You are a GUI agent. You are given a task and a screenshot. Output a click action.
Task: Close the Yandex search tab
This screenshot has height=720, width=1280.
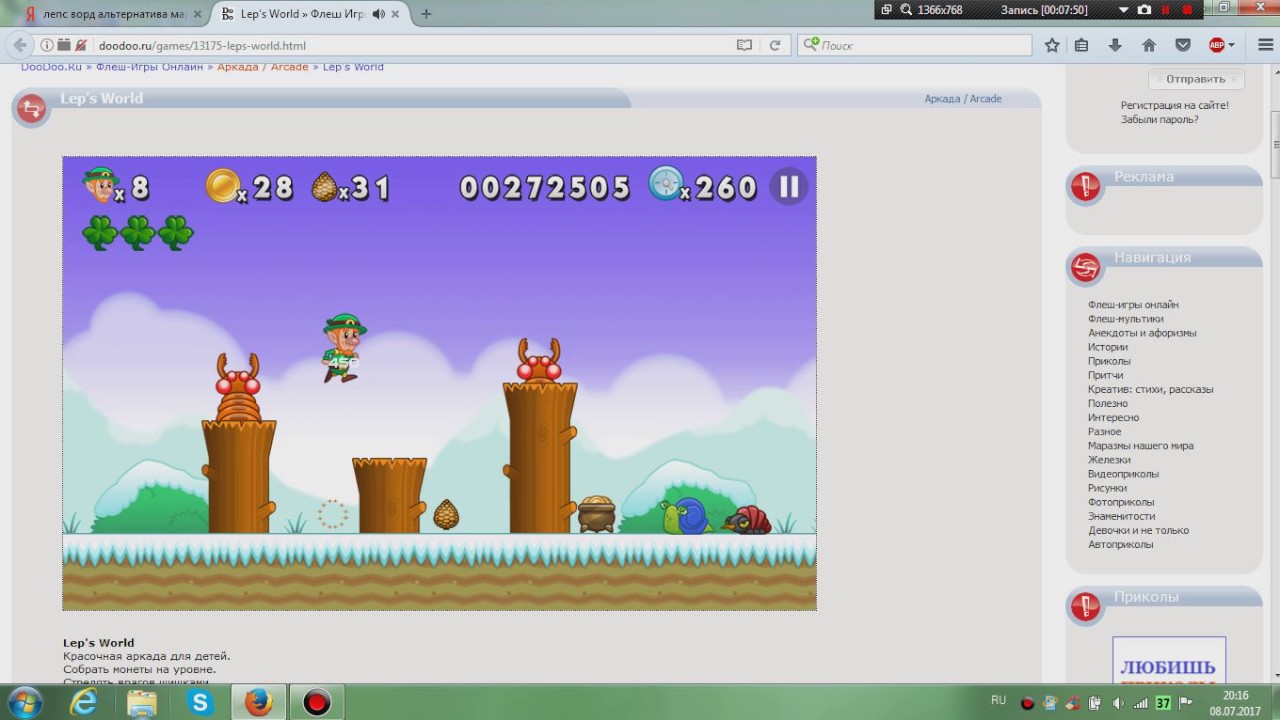pos(196,14)
